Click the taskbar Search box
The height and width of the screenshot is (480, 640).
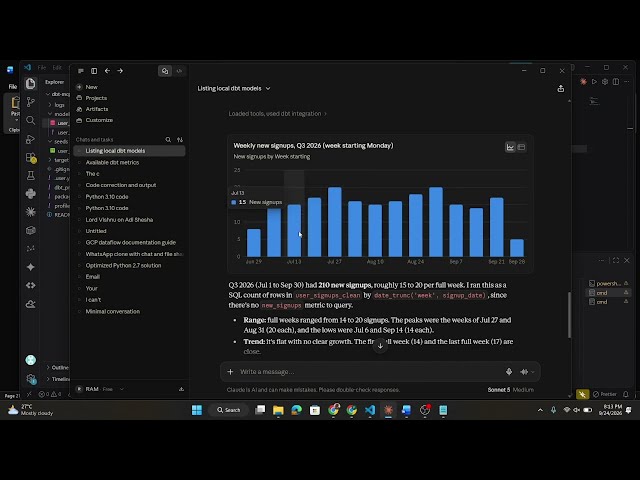(229, 410)
